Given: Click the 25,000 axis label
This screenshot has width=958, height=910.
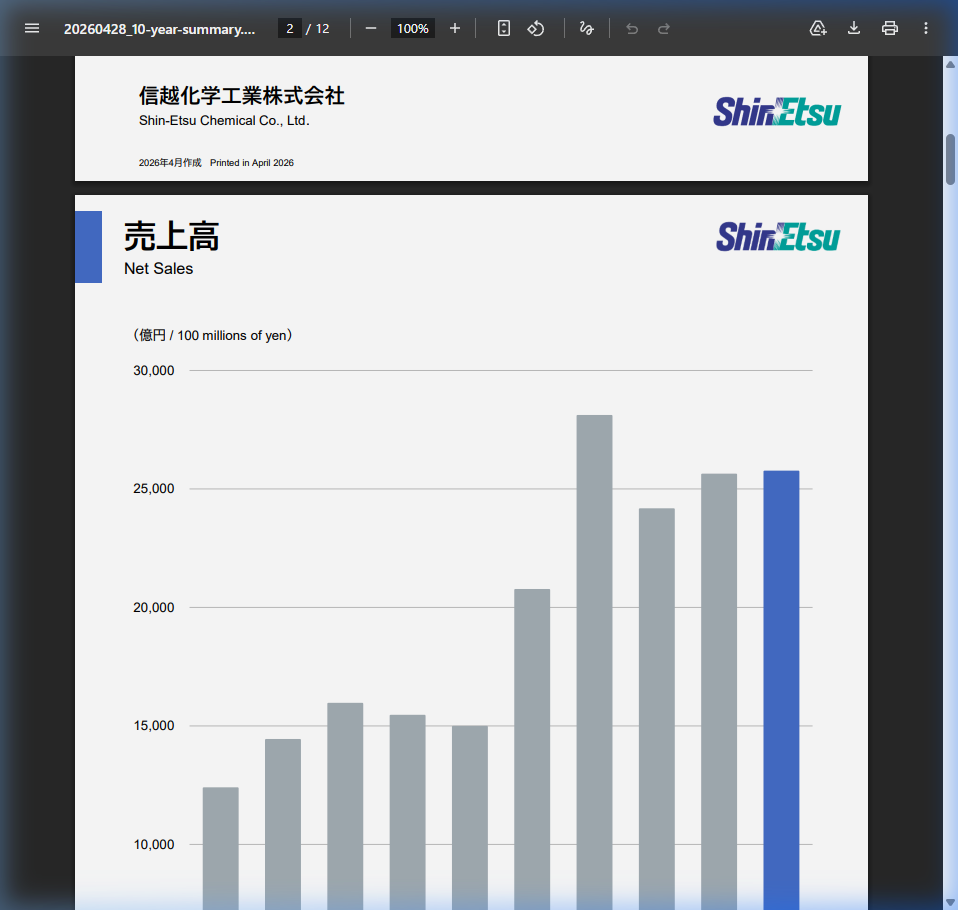Looking at the screenshot, I should 153,488.
